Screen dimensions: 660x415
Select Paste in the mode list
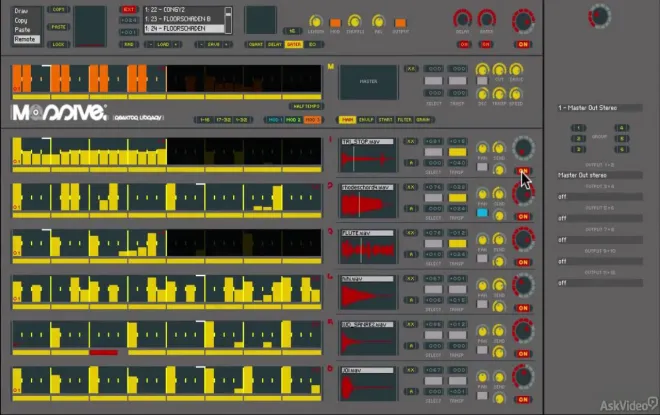pos(22,29)
